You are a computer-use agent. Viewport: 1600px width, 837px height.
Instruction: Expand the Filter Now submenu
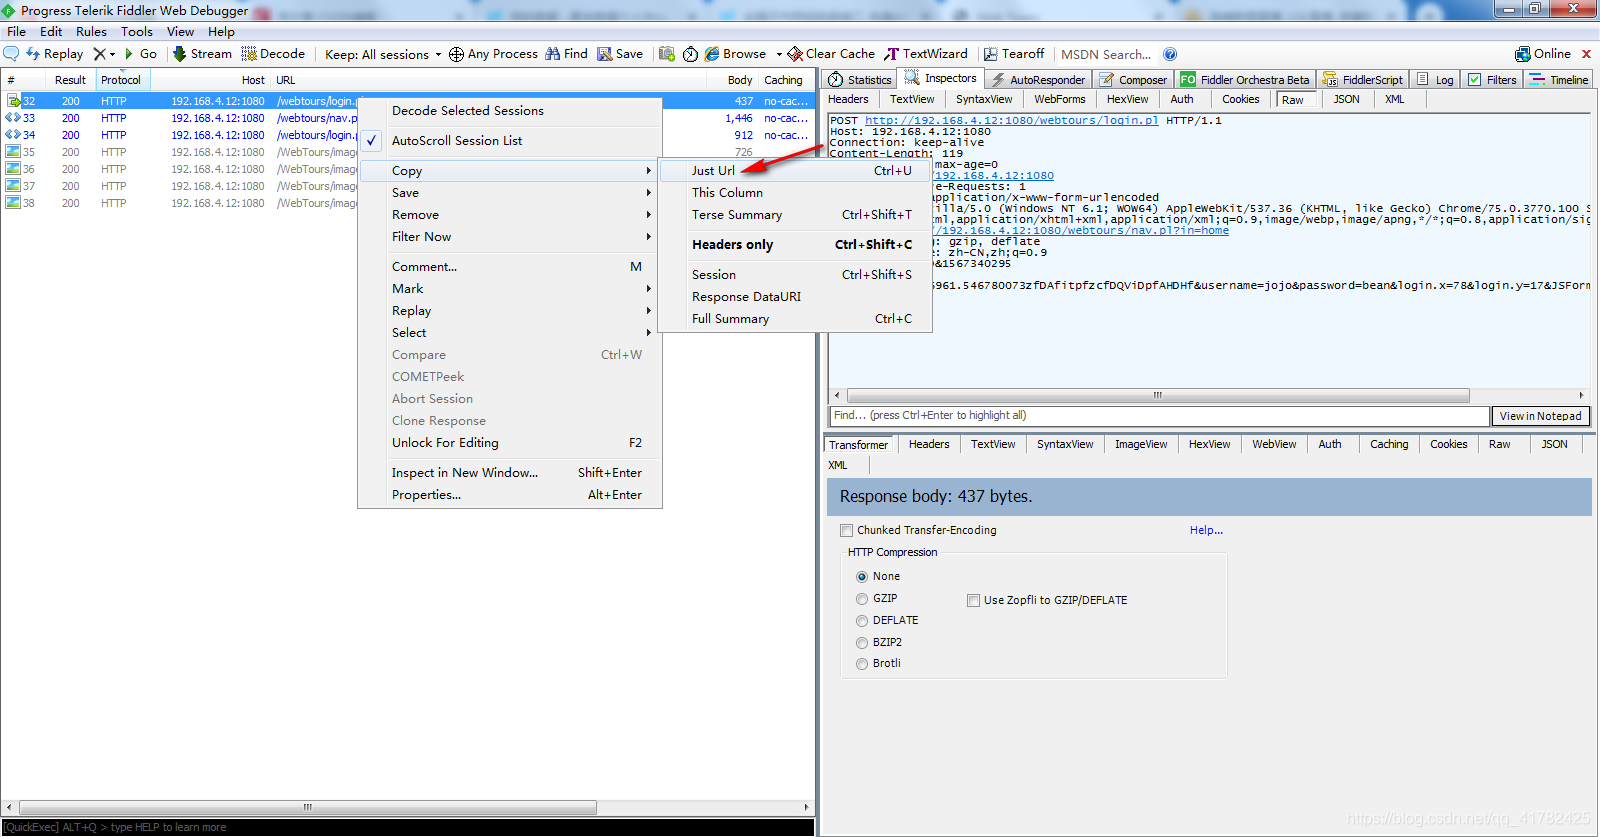point(510,237)
